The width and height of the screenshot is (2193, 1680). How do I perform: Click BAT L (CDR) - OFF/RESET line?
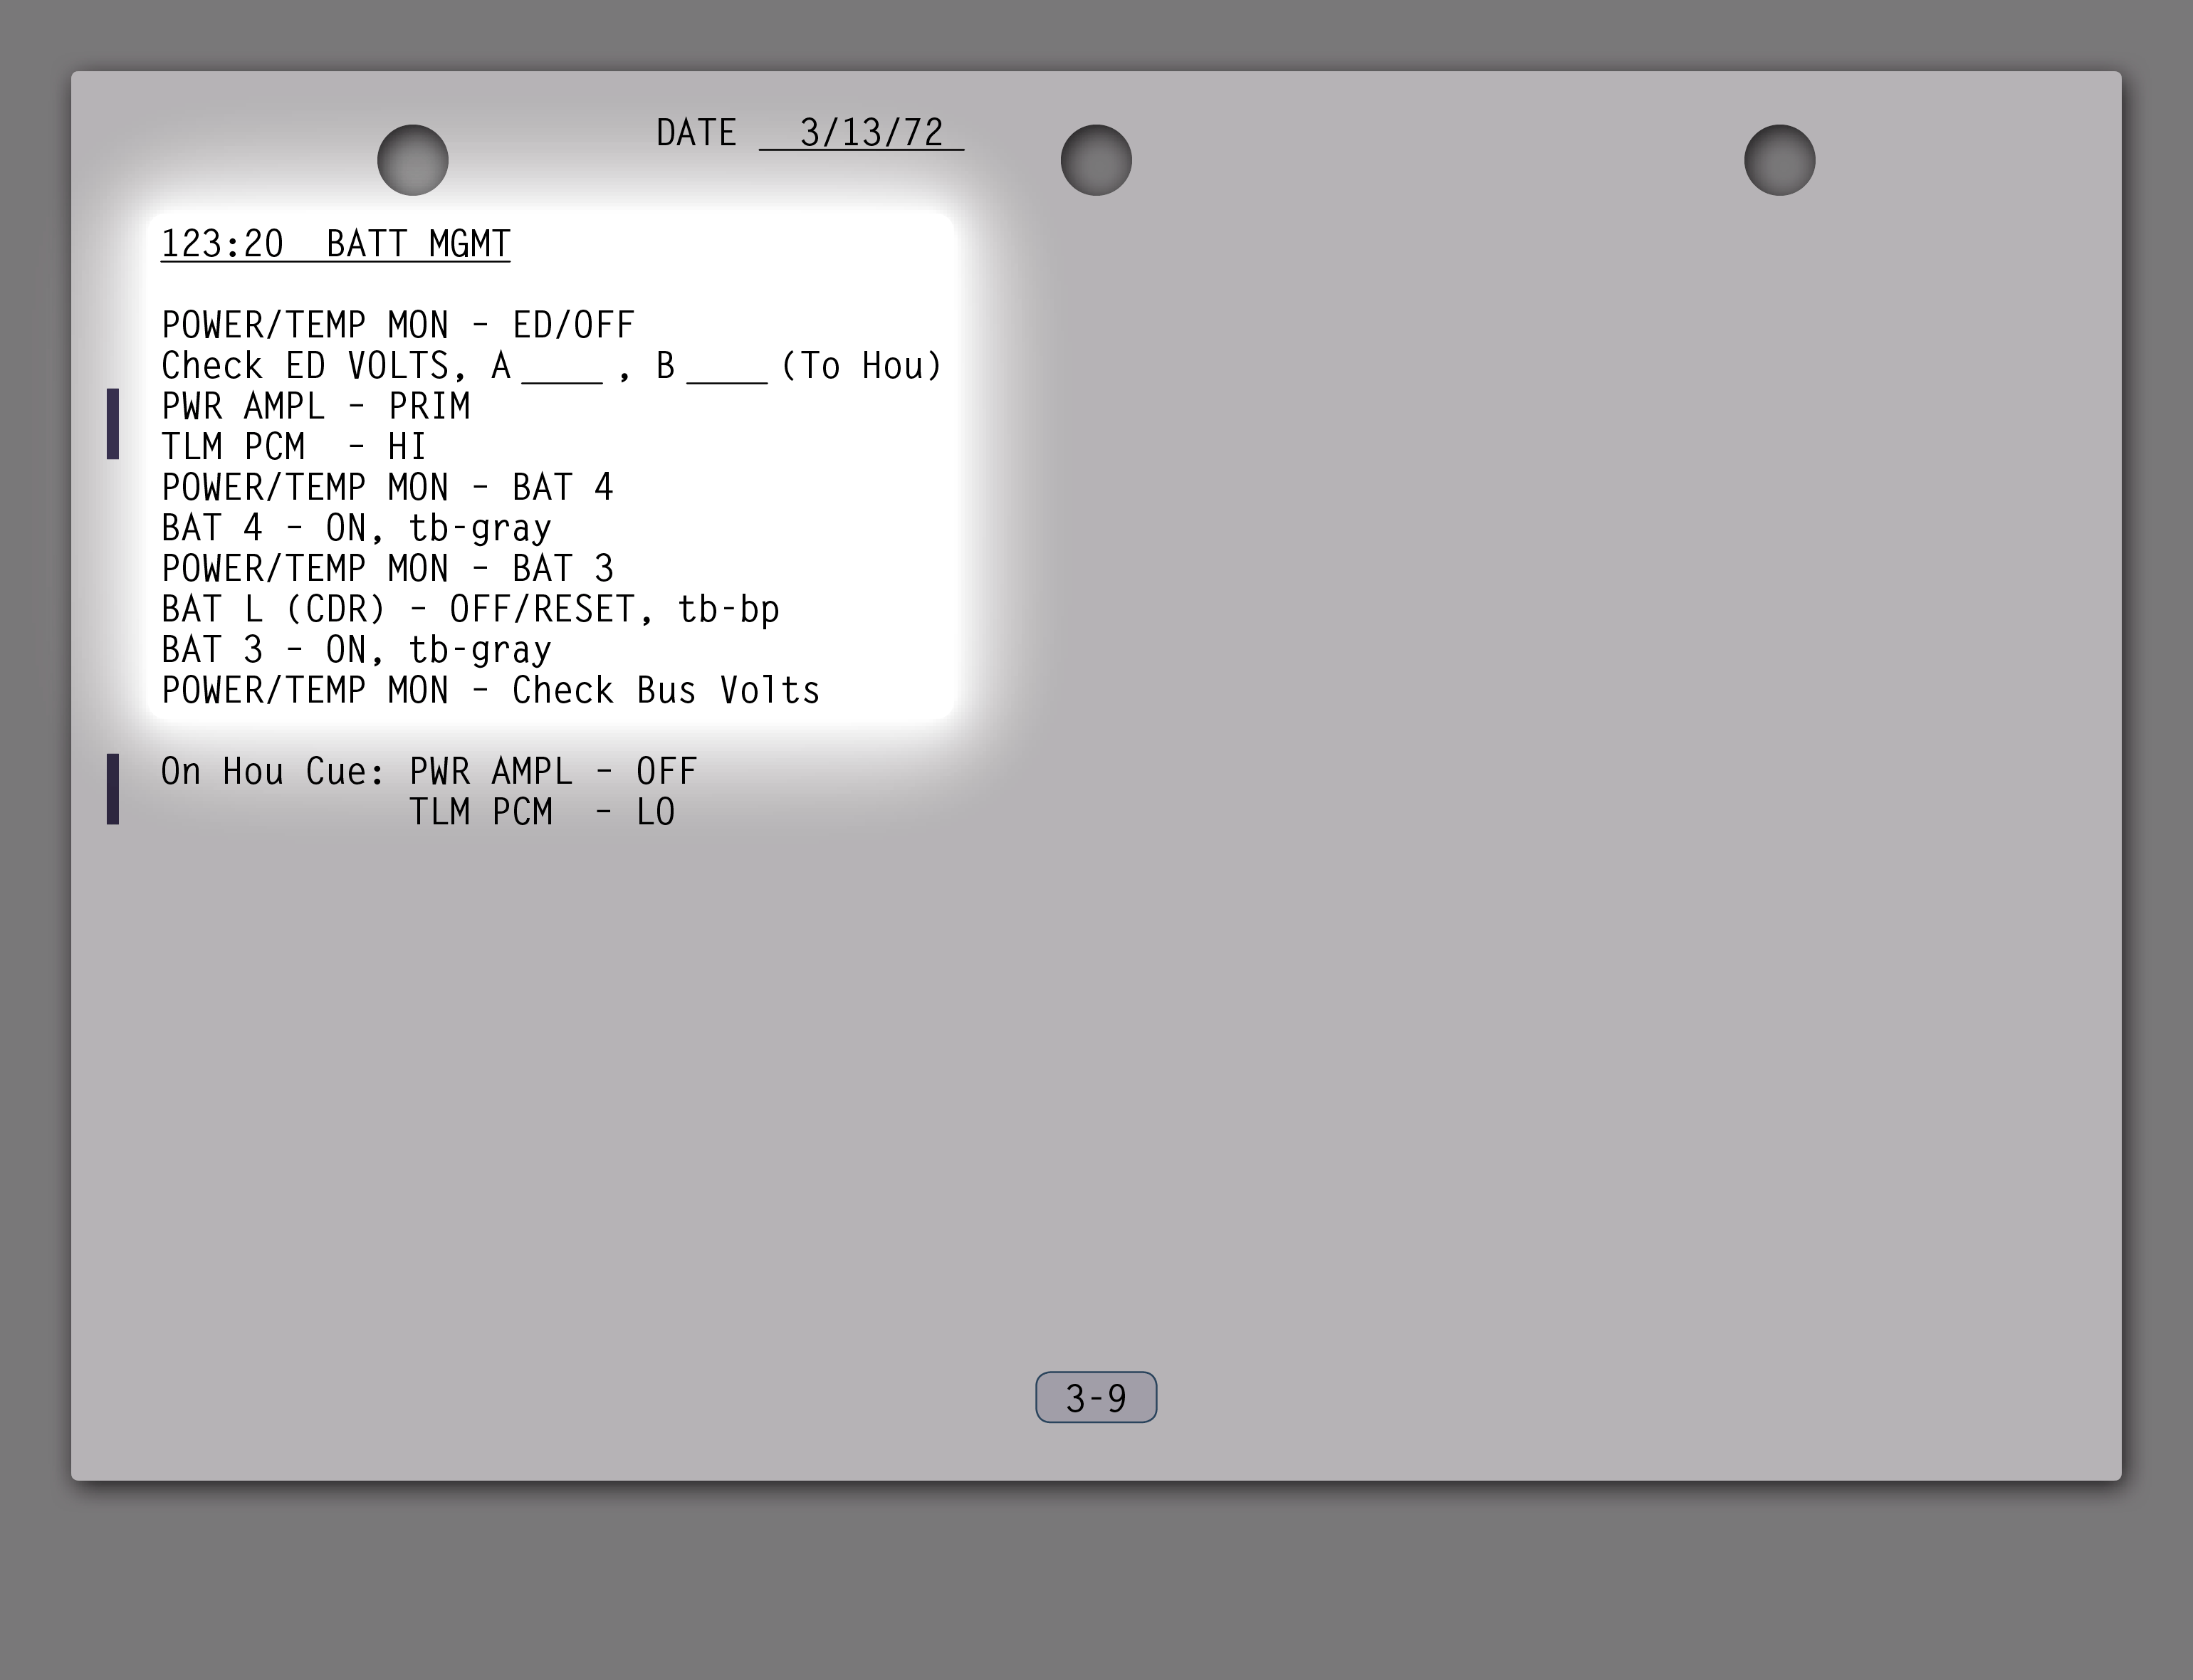[470, 609]
